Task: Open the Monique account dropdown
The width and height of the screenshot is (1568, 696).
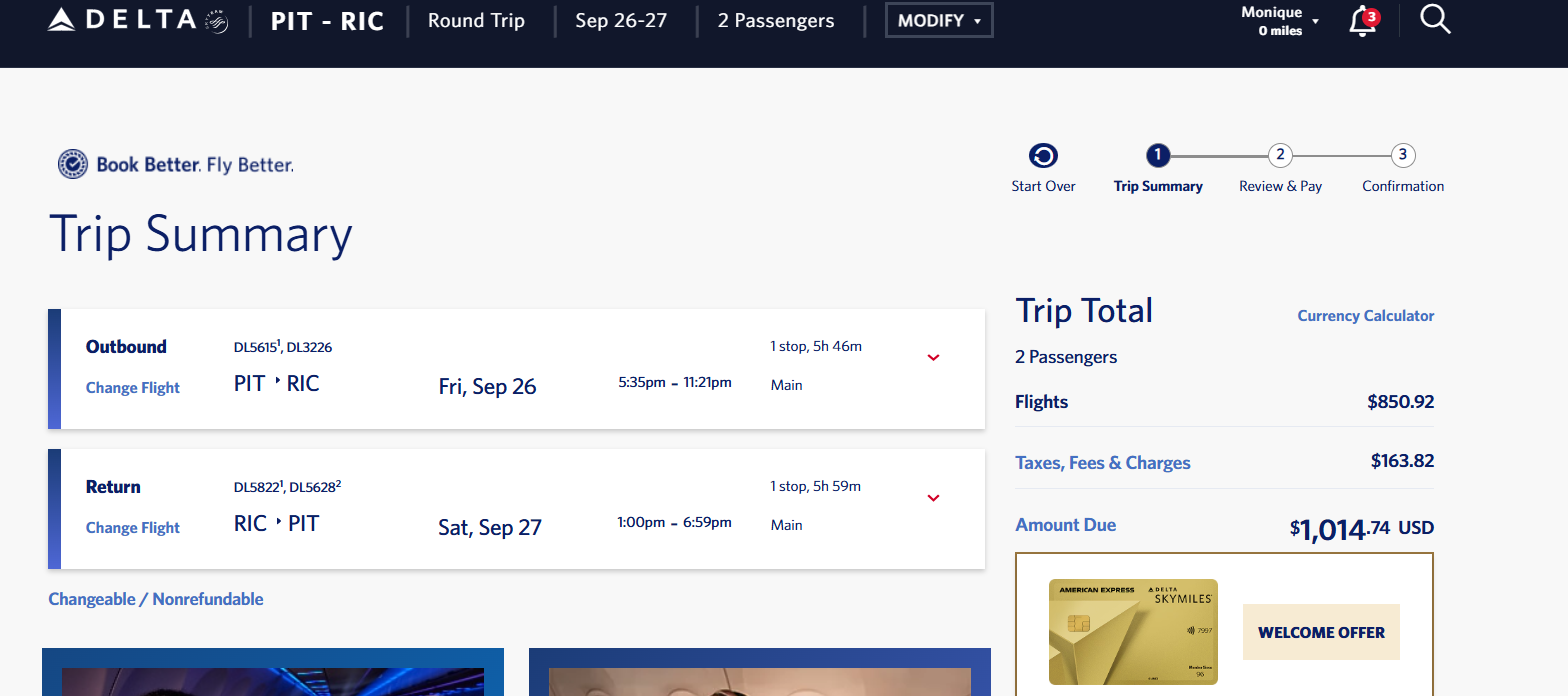Action: tap(1280, 21)
